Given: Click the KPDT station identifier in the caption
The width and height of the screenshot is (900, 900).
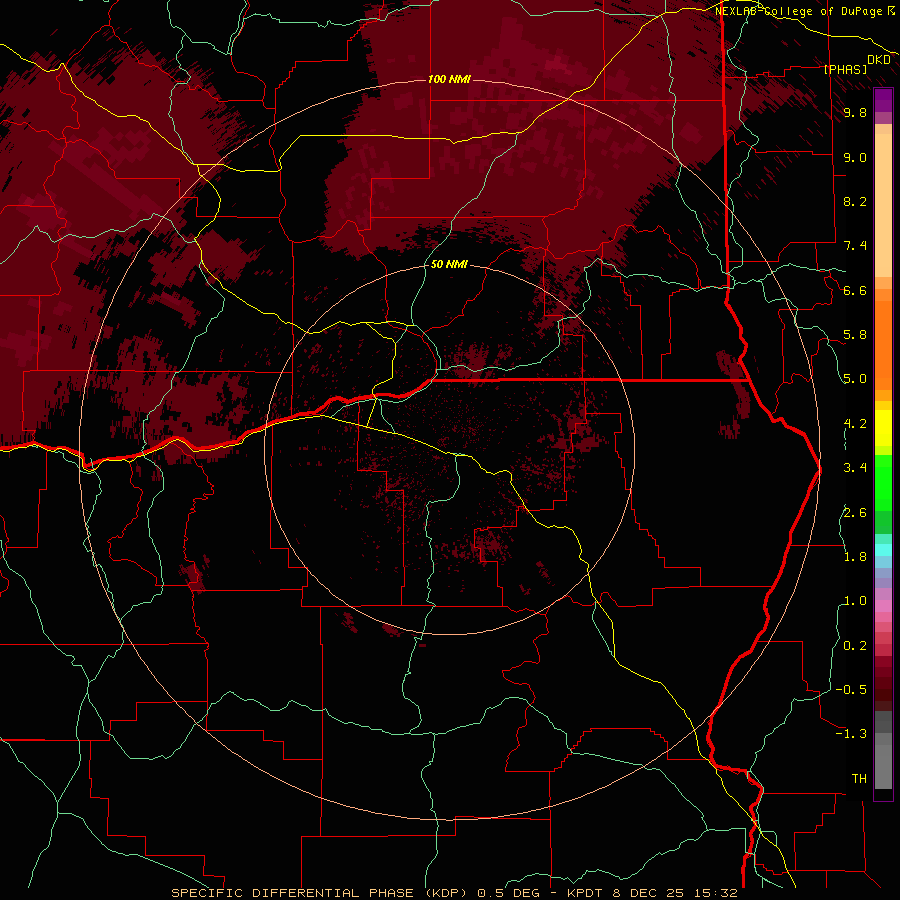Looking at the screenshot, I should coord(587,893).
